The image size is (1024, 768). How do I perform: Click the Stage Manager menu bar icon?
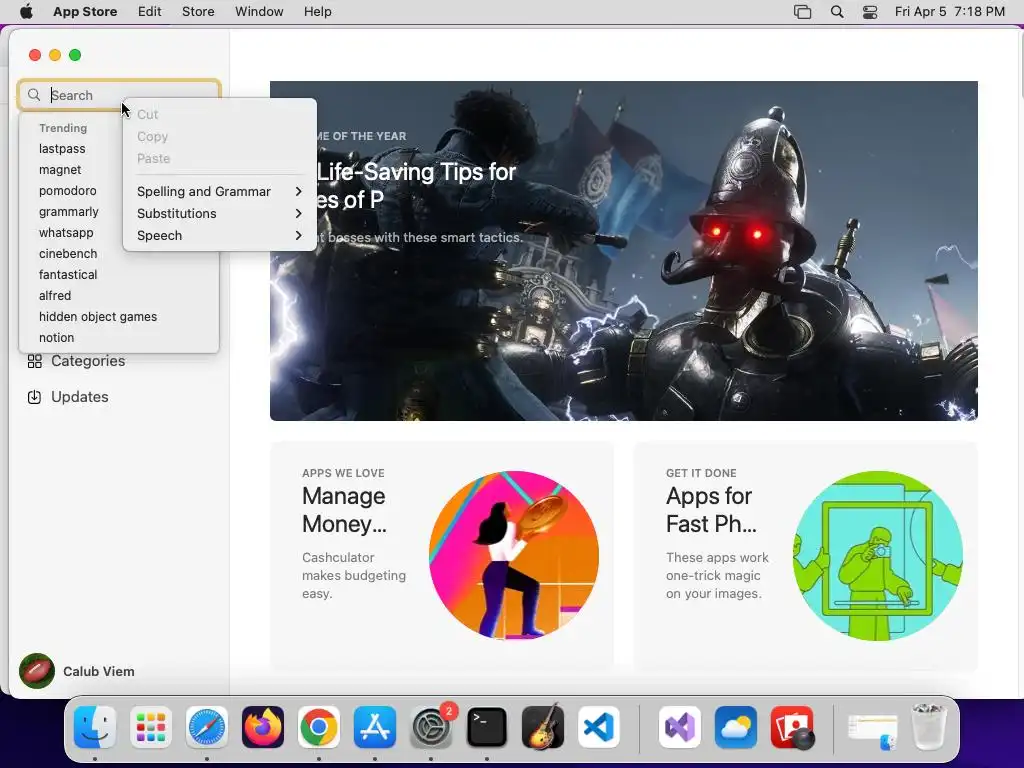[803, 12]
